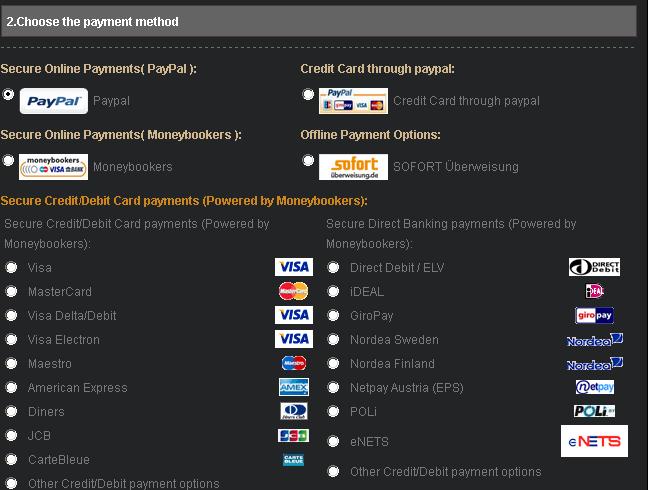The width and height of the screenshot is (648, 490).
Task: Choose the Moneybookers radio option
Action: (x=8, y=160)
